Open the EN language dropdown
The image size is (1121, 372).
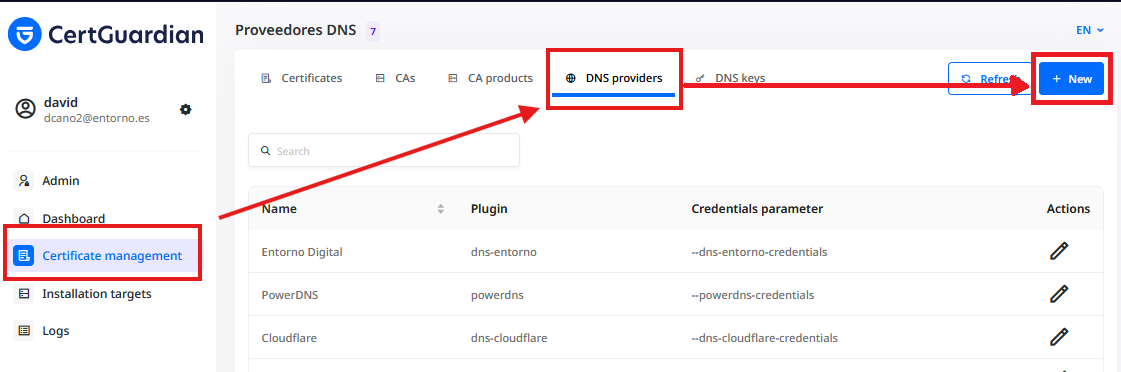coord(1090,30)
